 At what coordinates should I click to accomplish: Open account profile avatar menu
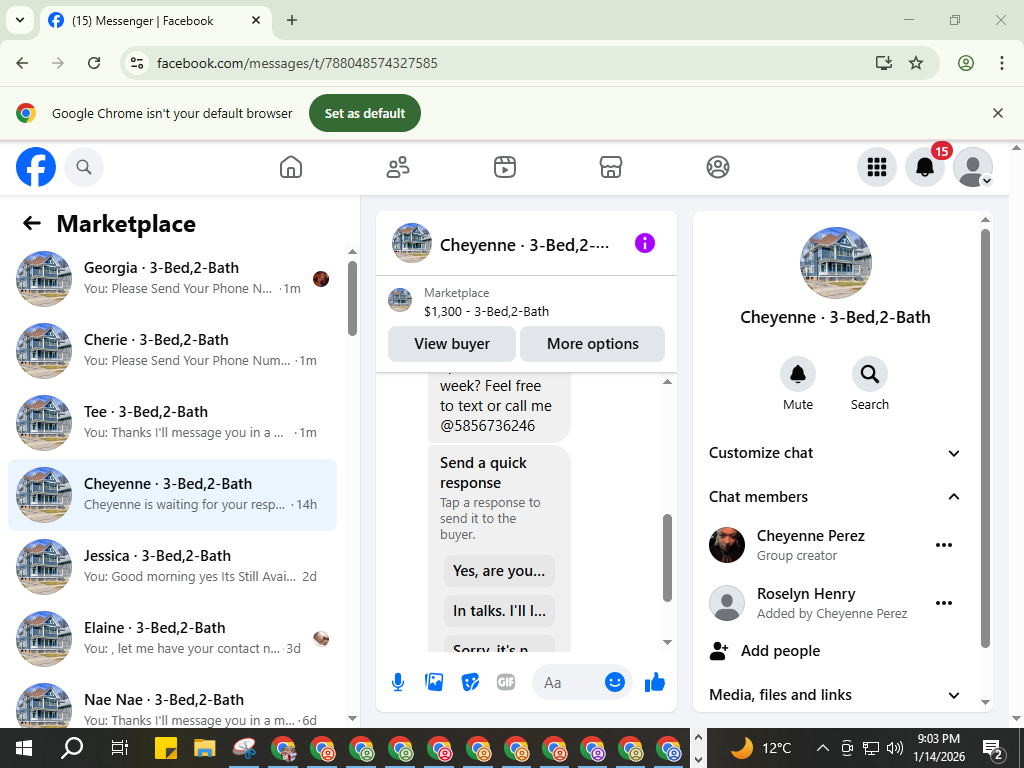pos(973,167)
